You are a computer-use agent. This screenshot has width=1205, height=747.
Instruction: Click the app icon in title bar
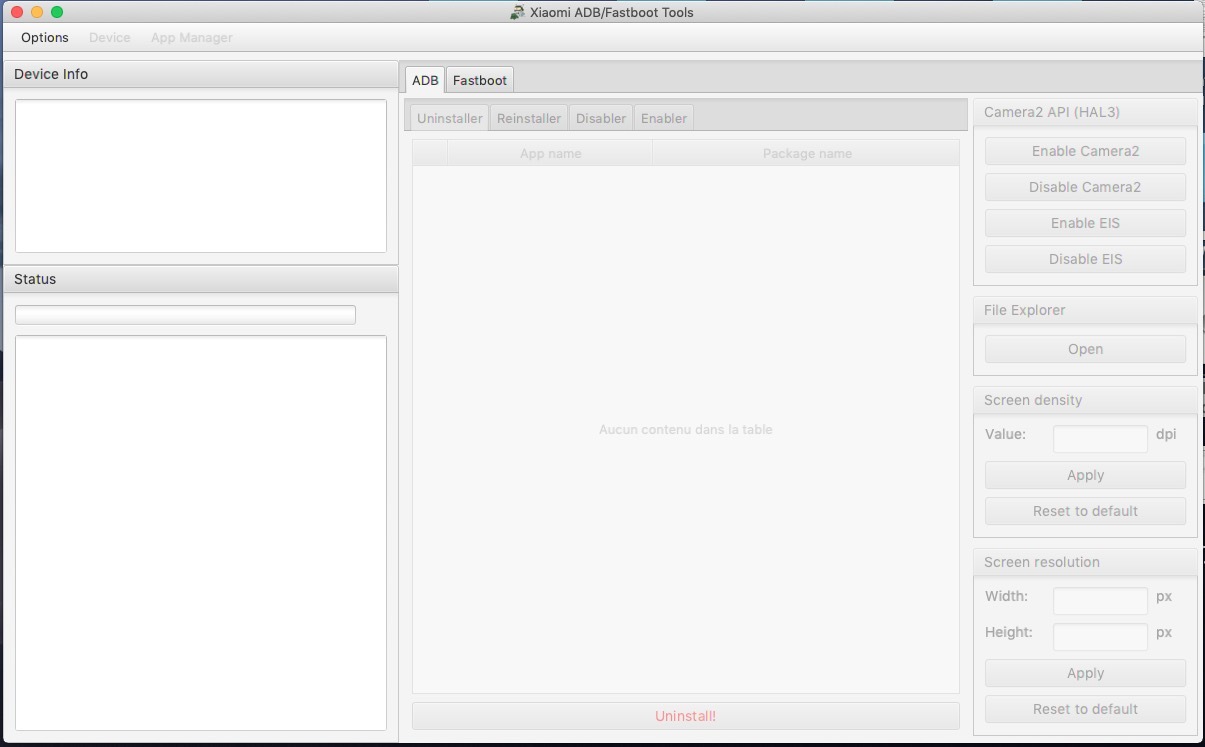coord(517,12)
